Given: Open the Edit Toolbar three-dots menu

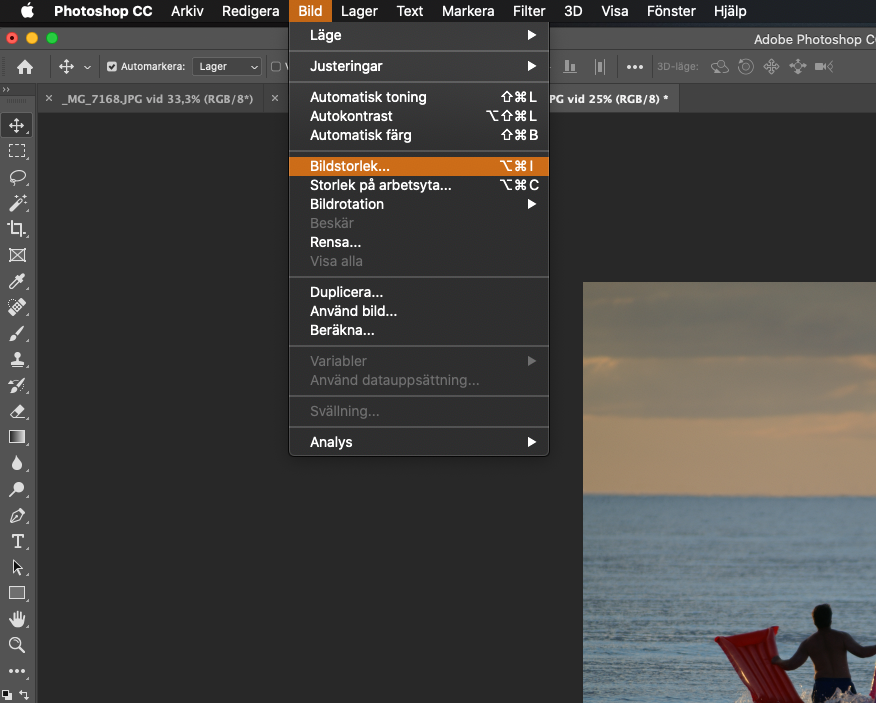Looking at the screenshot, I should click(17, 671).
